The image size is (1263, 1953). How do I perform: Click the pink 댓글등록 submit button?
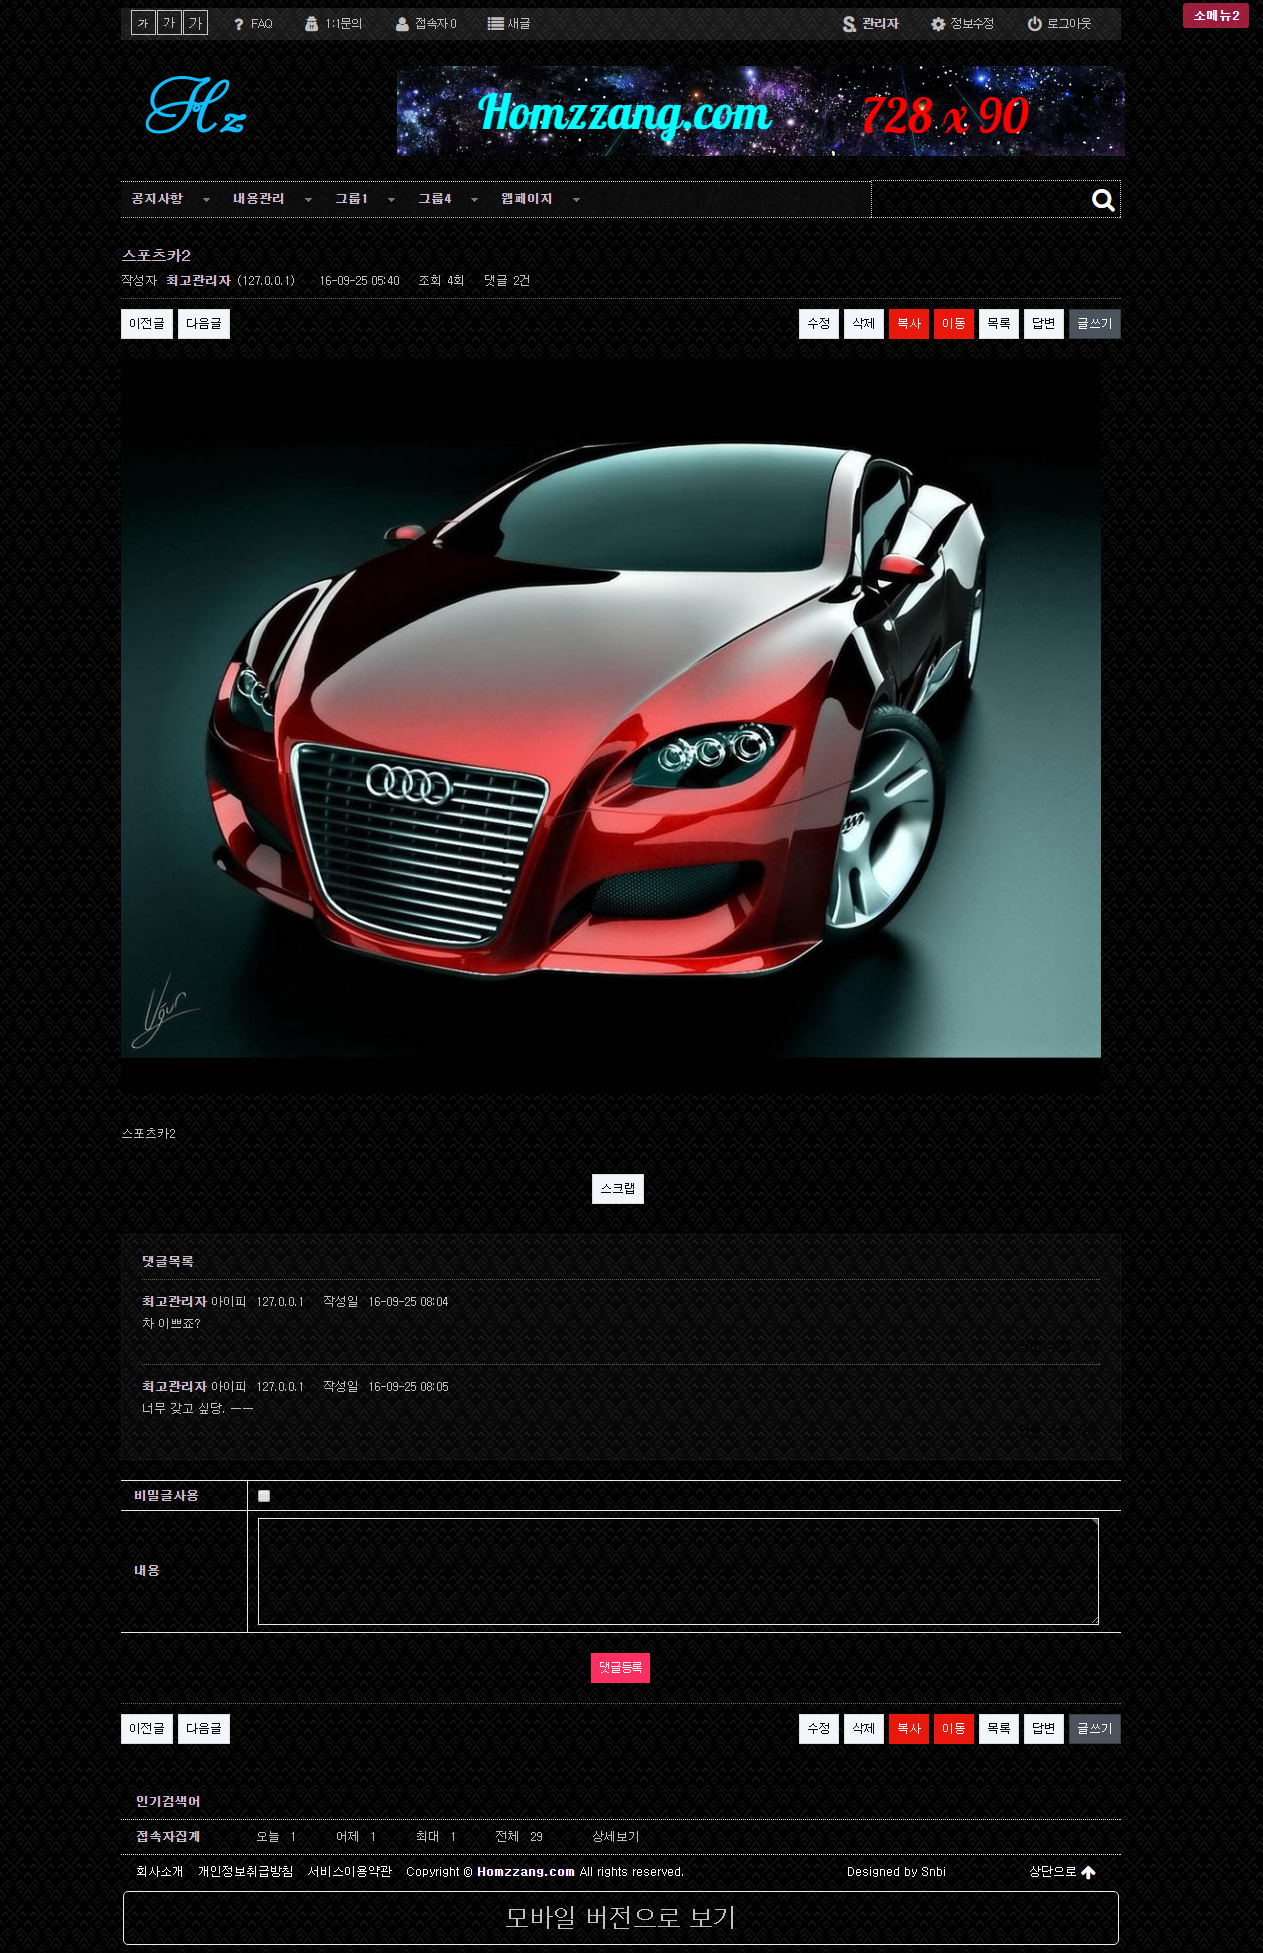click(x=620, y=1668)
